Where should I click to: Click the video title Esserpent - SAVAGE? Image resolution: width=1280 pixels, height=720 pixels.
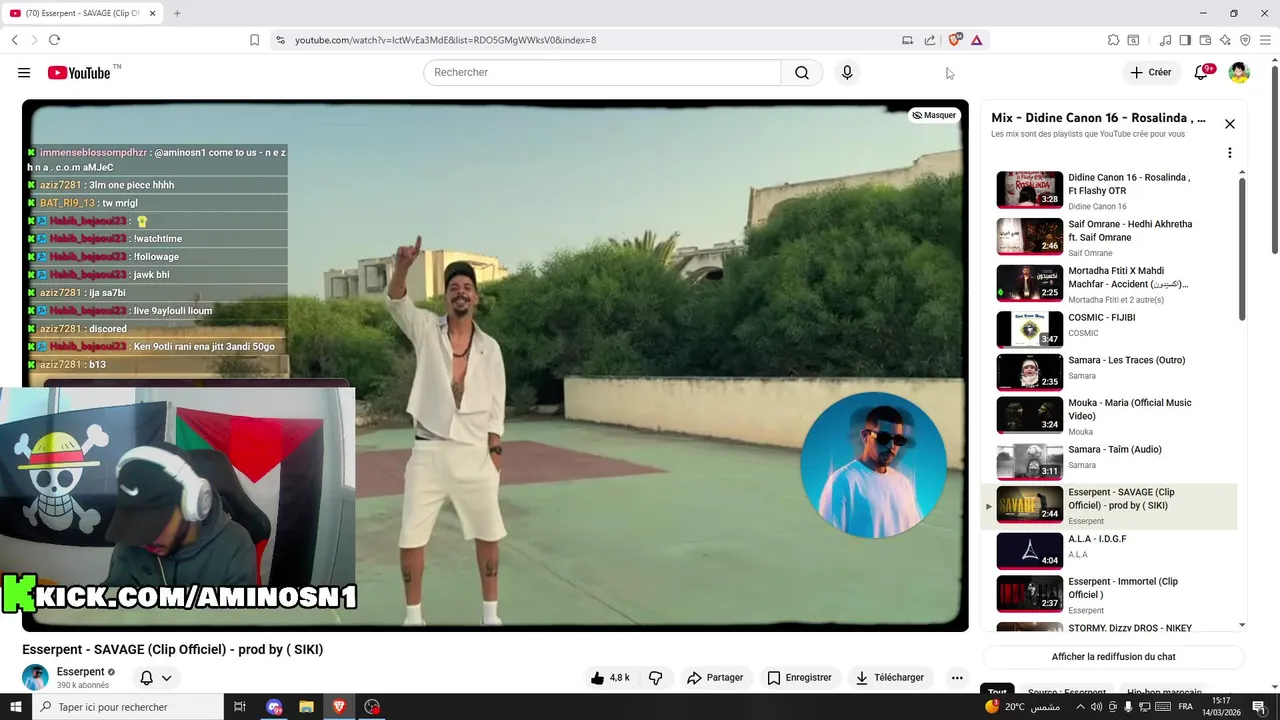click(172, 650)
